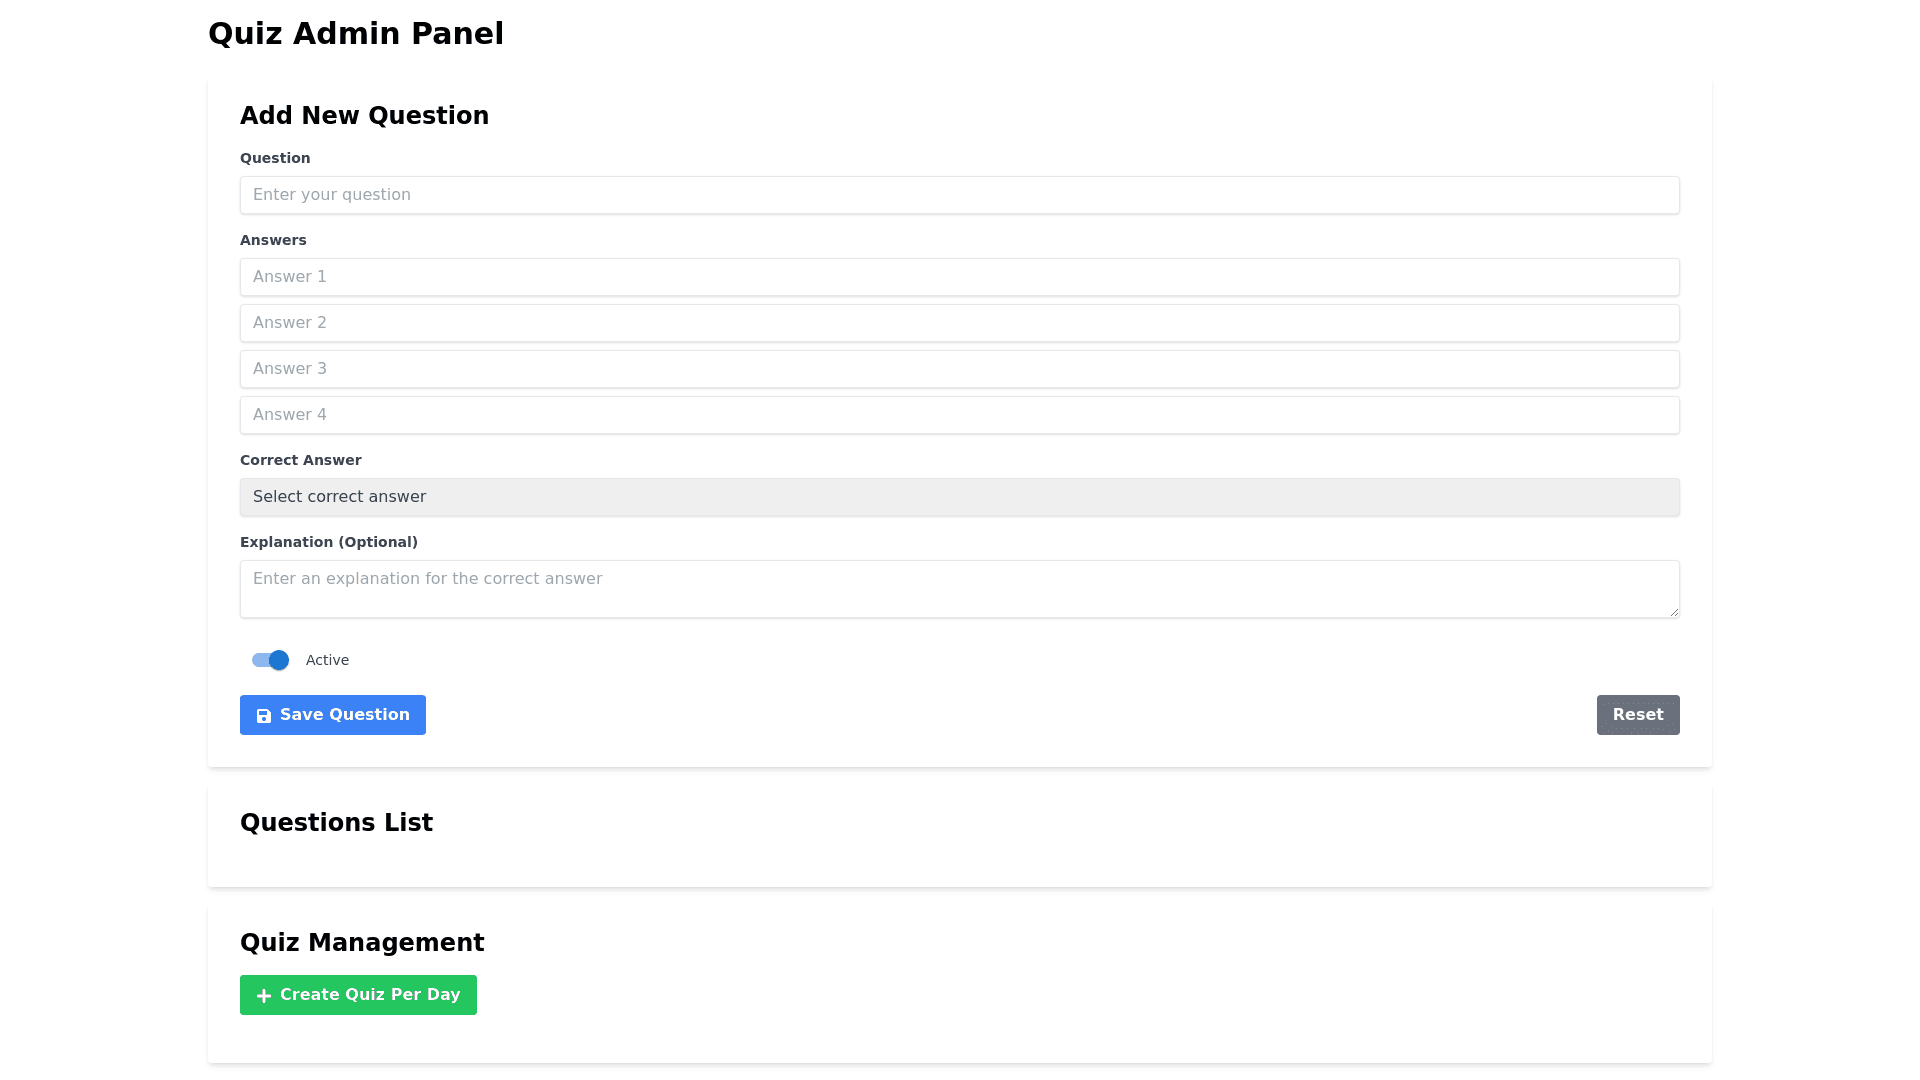This screenshot has height=1080, width=1920.
Task: Focus the Answer 4 input
Action: coord(959,415)
